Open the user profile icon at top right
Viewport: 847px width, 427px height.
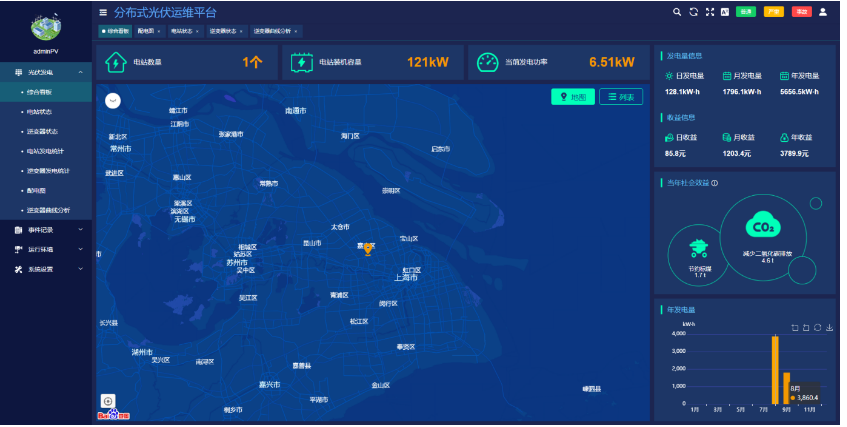point(823,12)
